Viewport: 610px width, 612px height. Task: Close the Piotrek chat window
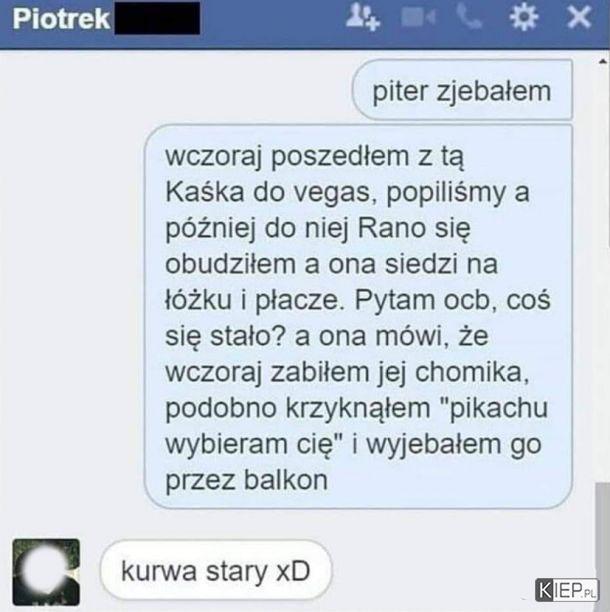[578, 18]
